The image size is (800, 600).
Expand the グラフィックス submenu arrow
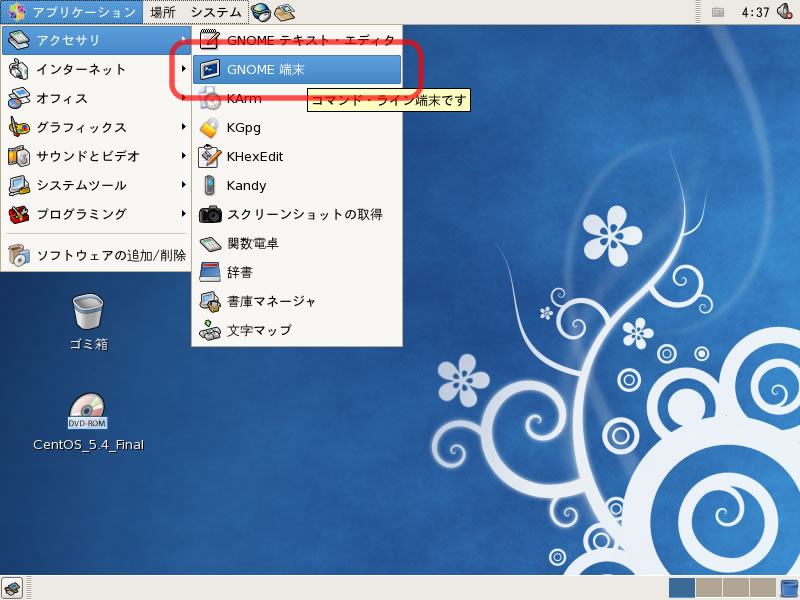(184, 126)
